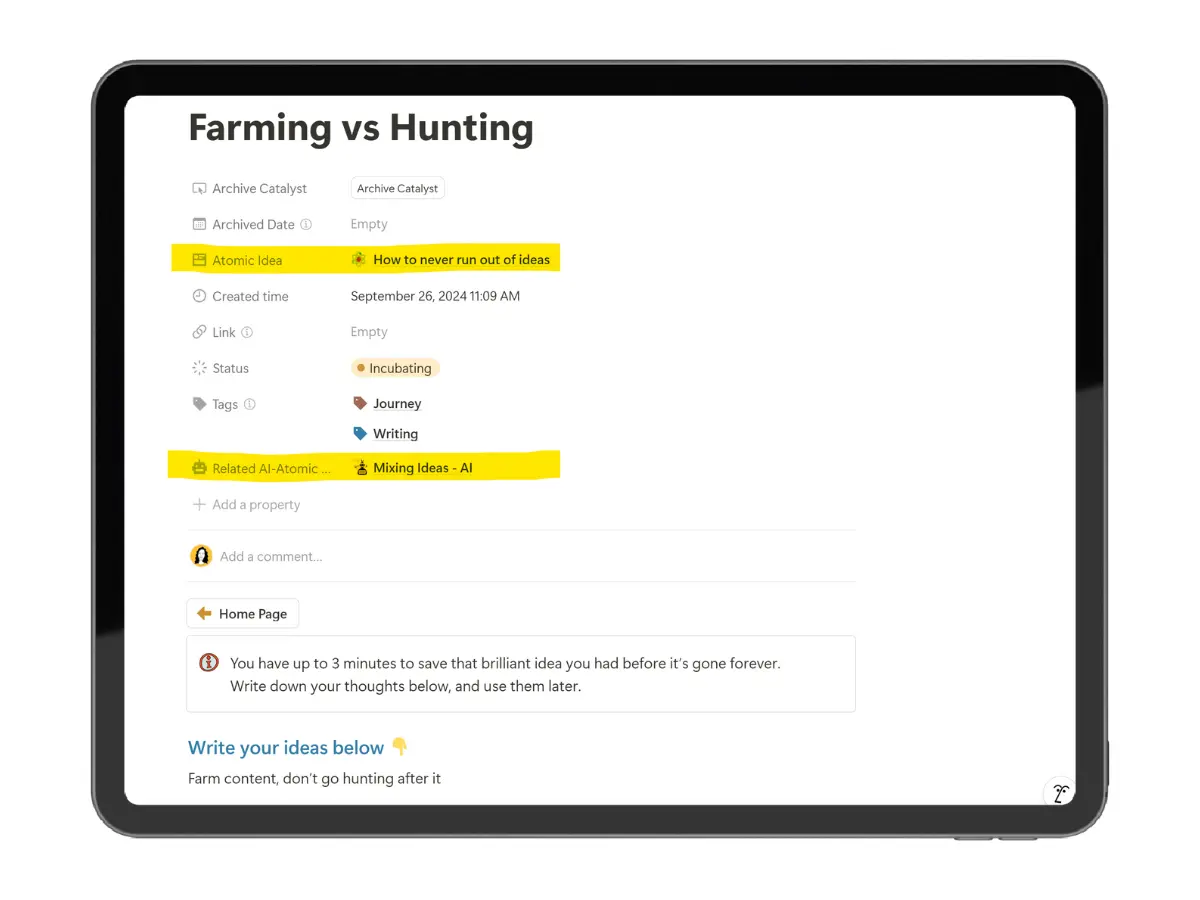The image size is (1200, 900).
Task: Click the spinner icon beside Status
Action: coord(199,368)
